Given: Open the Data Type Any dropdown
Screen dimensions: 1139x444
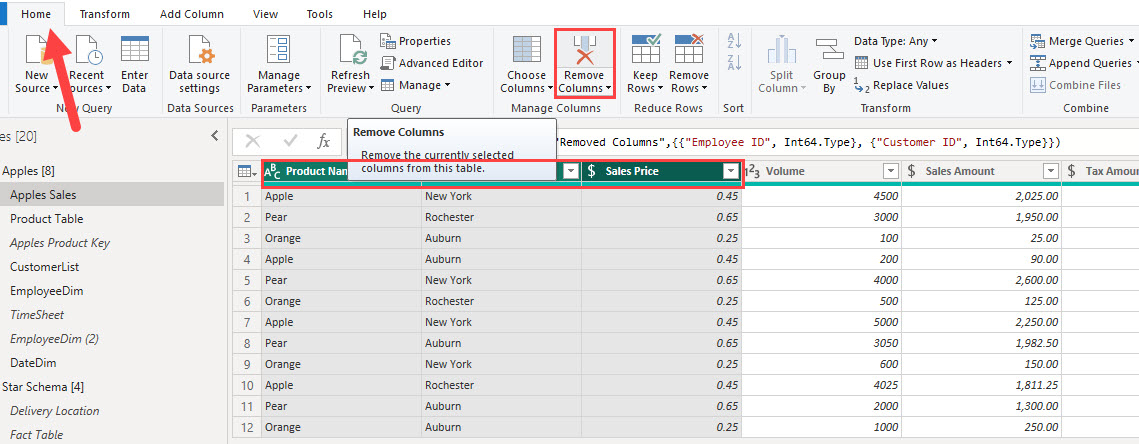Looking at the screenshot, I should tap(896, 41).
